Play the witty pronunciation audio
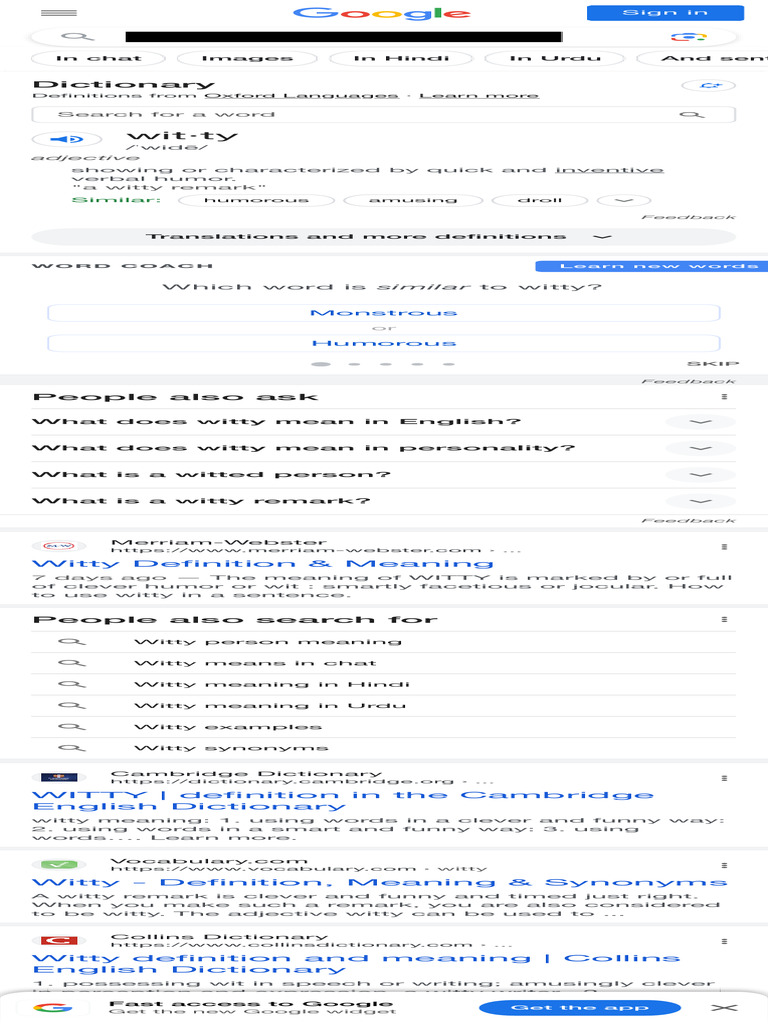The height and width of the screenshot is (1024, 768). click(67, 139)
